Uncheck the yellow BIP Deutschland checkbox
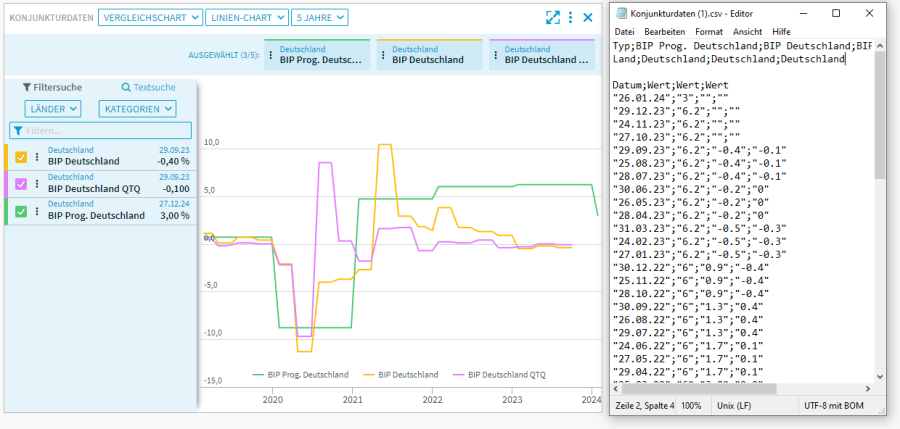 [x=21, y=156]
